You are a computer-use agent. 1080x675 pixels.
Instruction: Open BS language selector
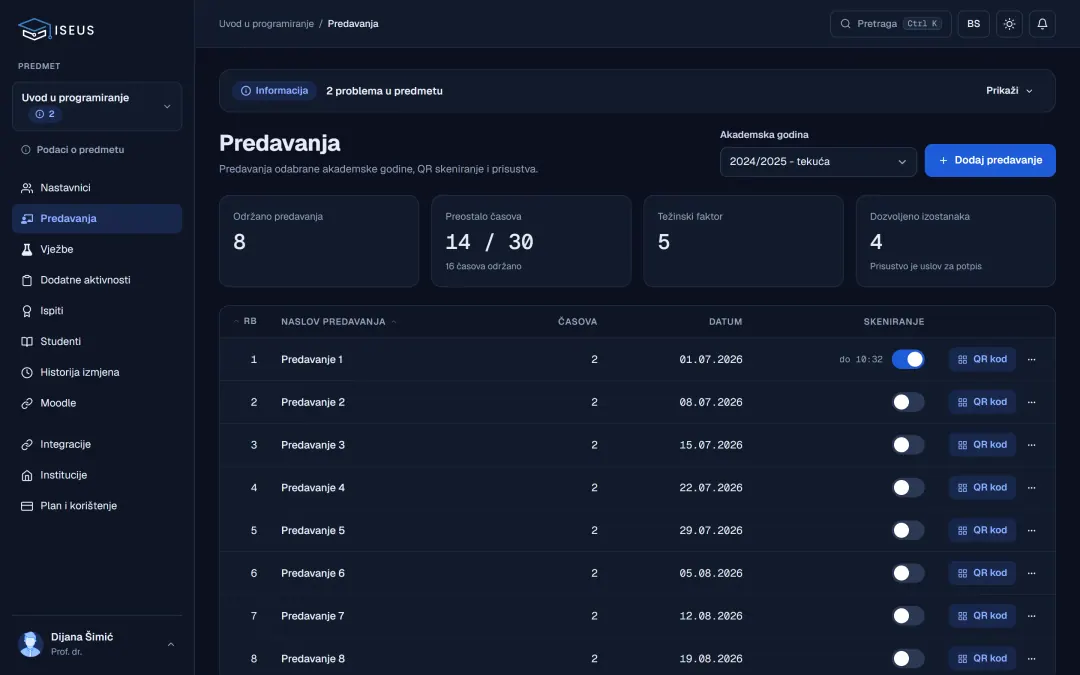click(x=973, y=24)
